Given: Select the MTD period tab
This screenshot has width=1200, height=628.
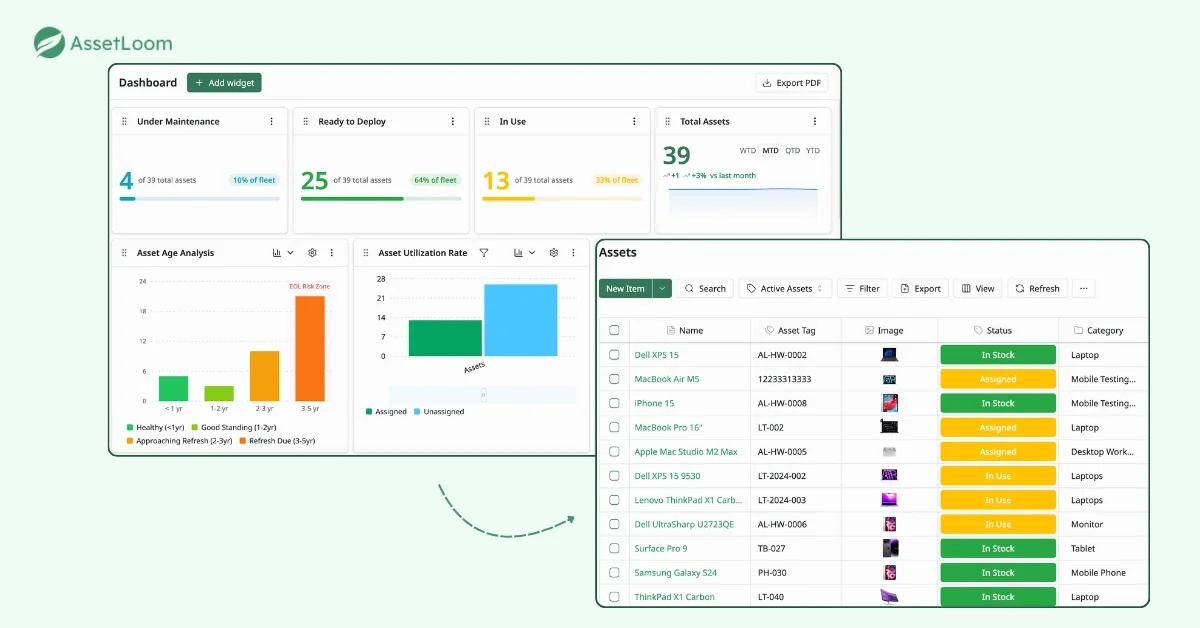Looking at the screenshot, I should tap(770, 151).
